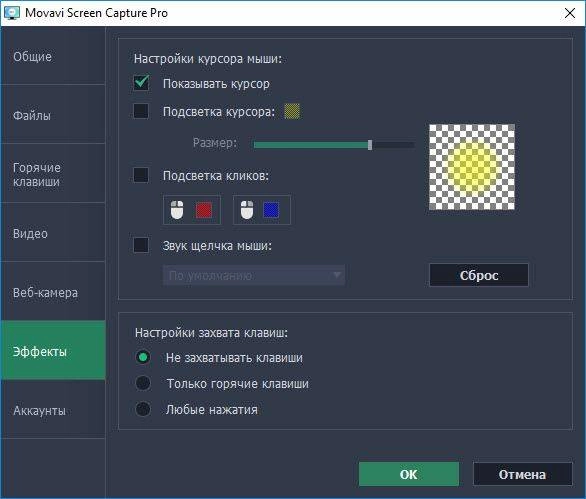Image resolution: width=586 pixels, height=499 pixels.
Task: Click the left mouse button icon
Action: (x=177, y=210)
